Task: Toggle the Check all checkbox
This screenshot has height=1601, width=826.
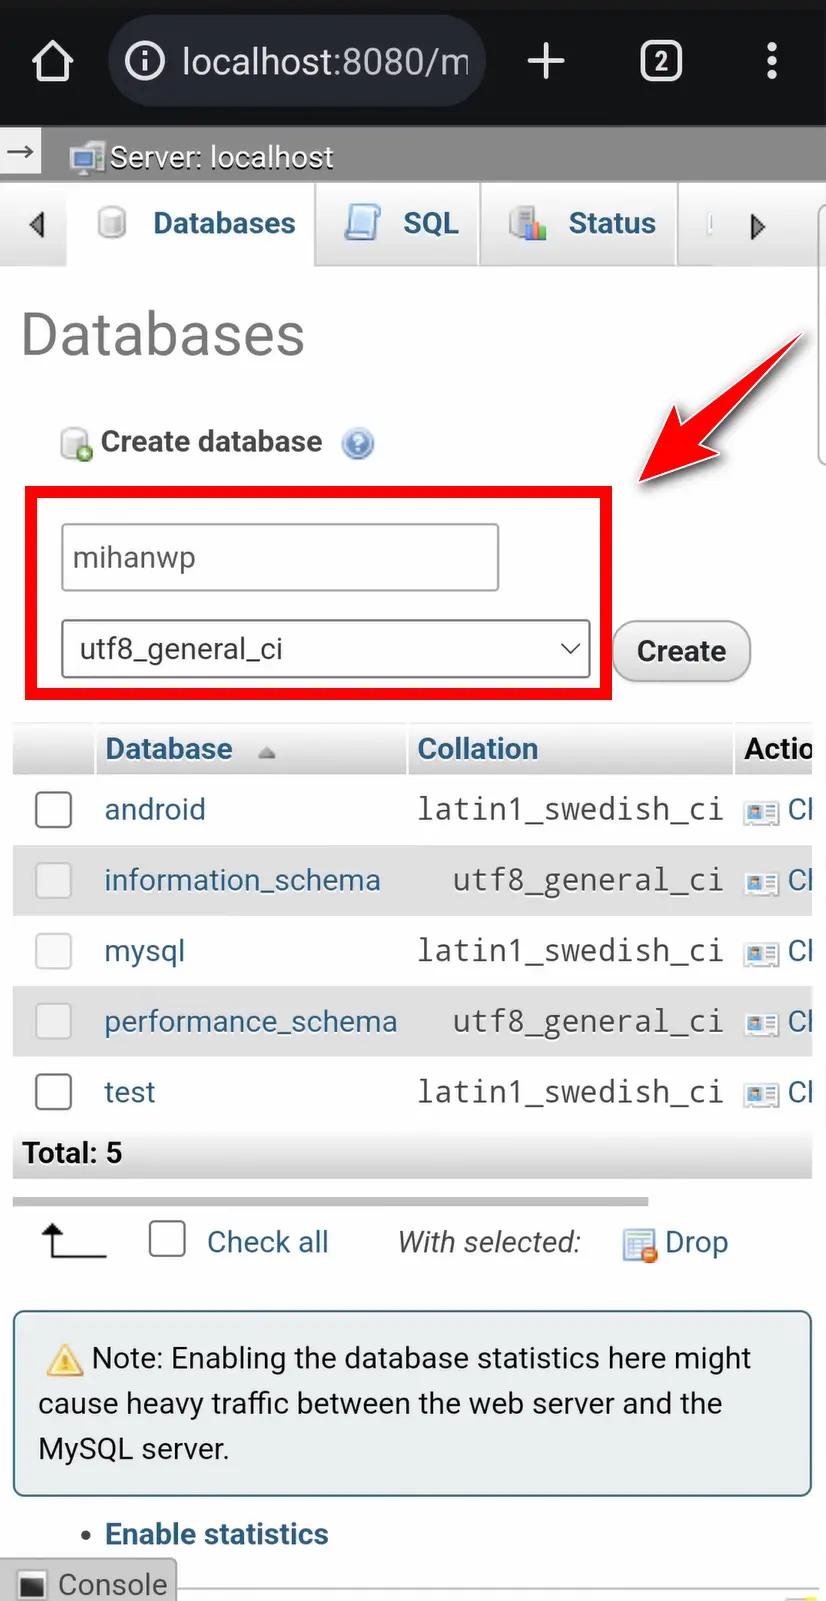Action: (x=167, y=1239)
